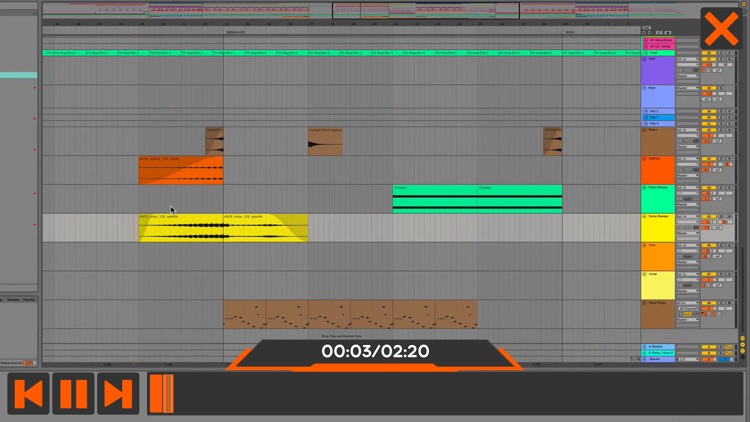Toggle the A Reverb track activator
The image size is (750, 422).
(x=709, y=347)
